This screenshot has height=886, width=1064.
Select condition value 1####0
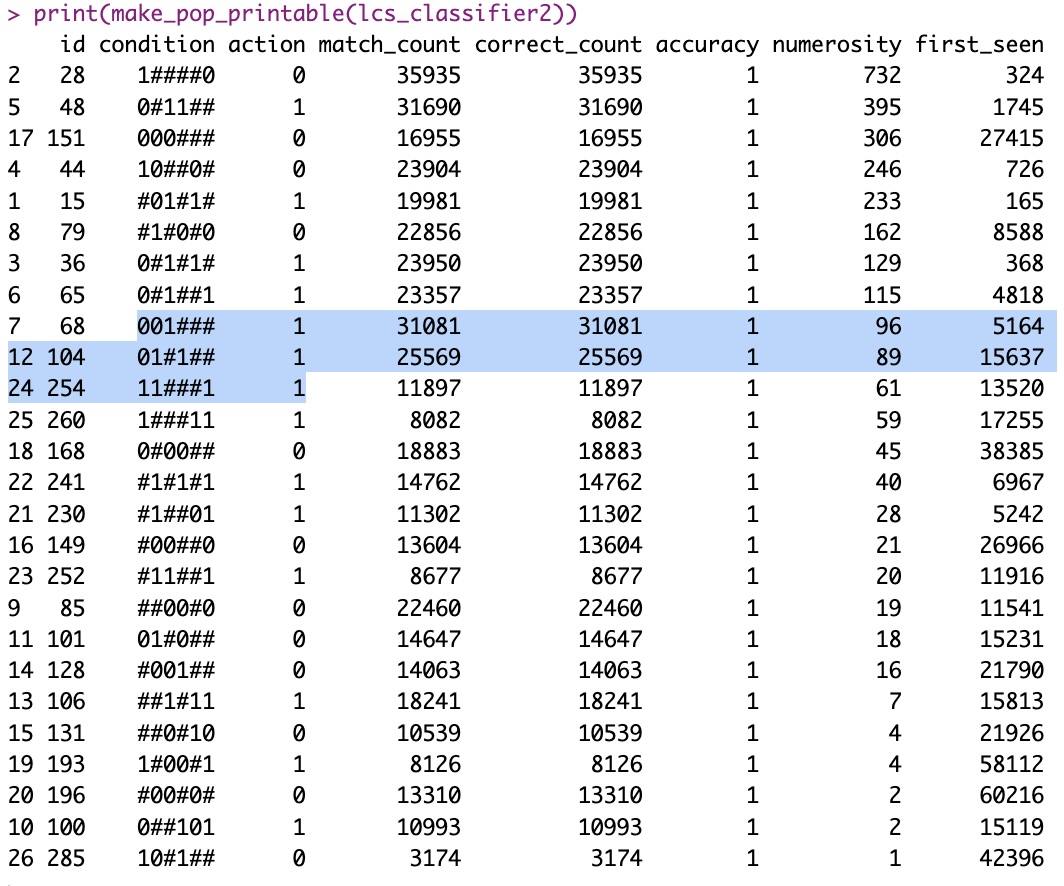[x=176, y=75]
